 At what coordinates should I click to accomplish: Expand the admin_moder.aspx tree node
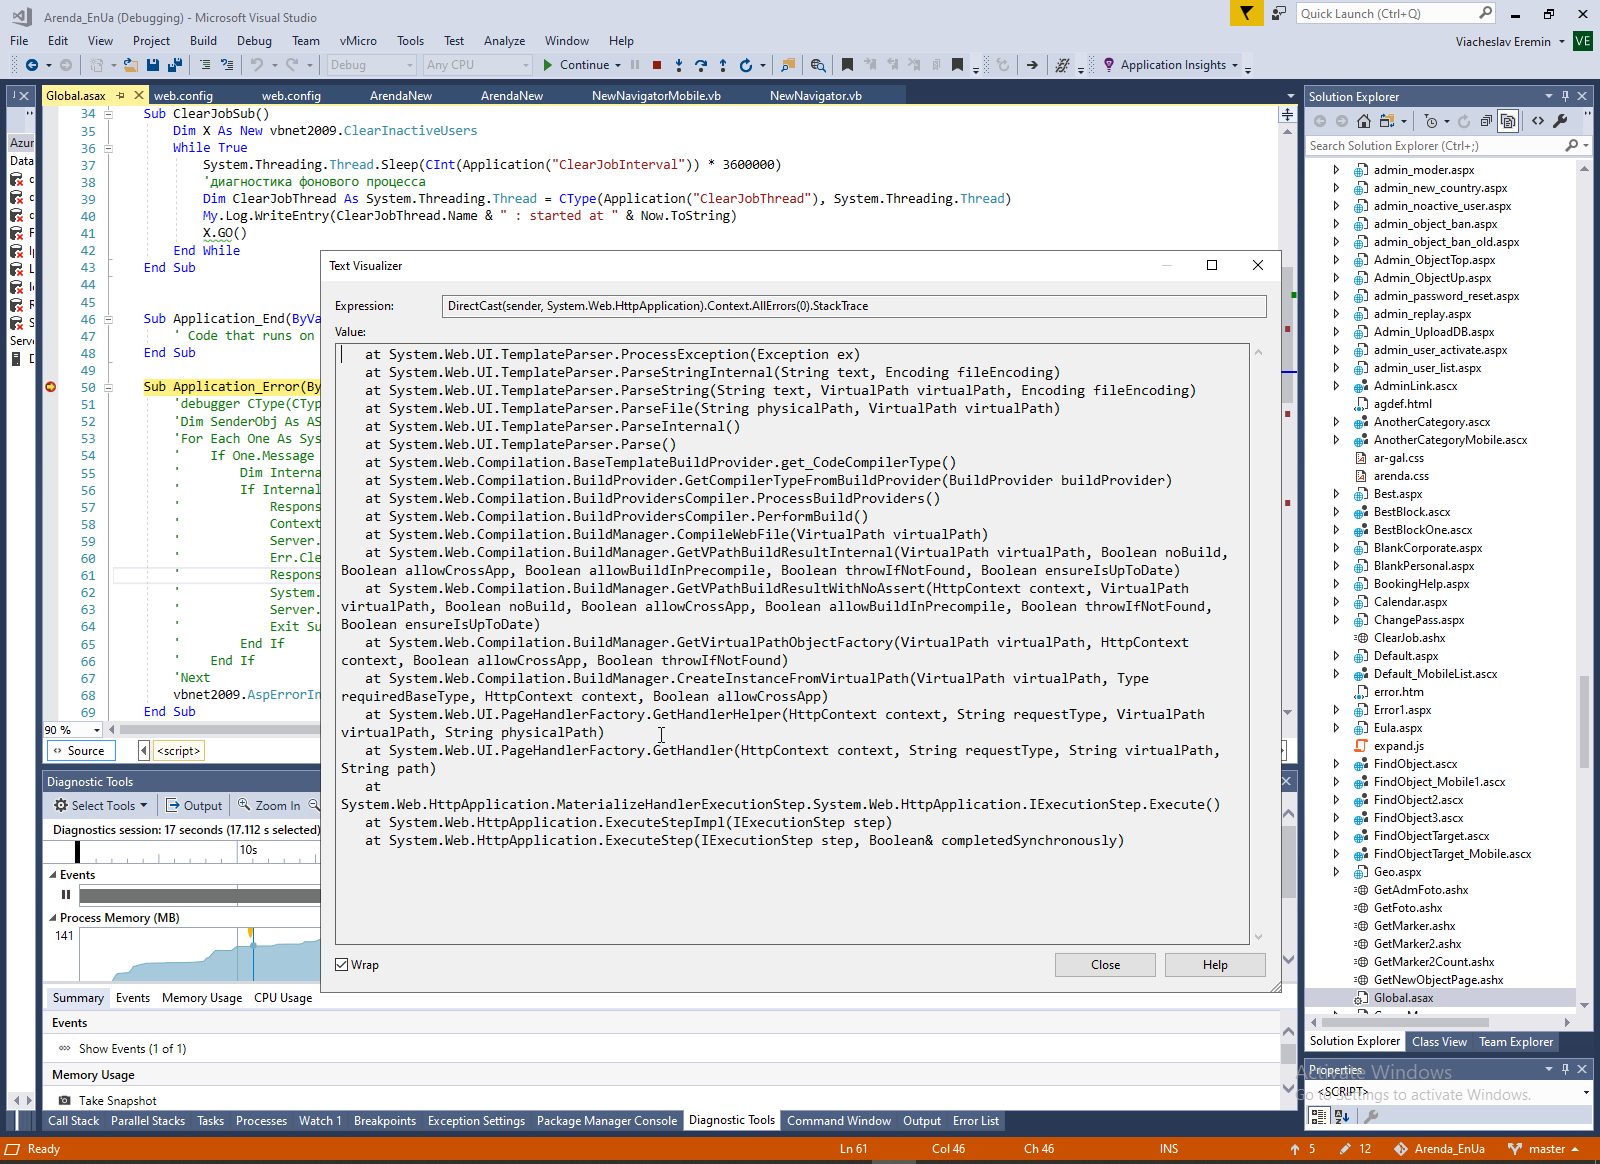[x=1336, y=170]
